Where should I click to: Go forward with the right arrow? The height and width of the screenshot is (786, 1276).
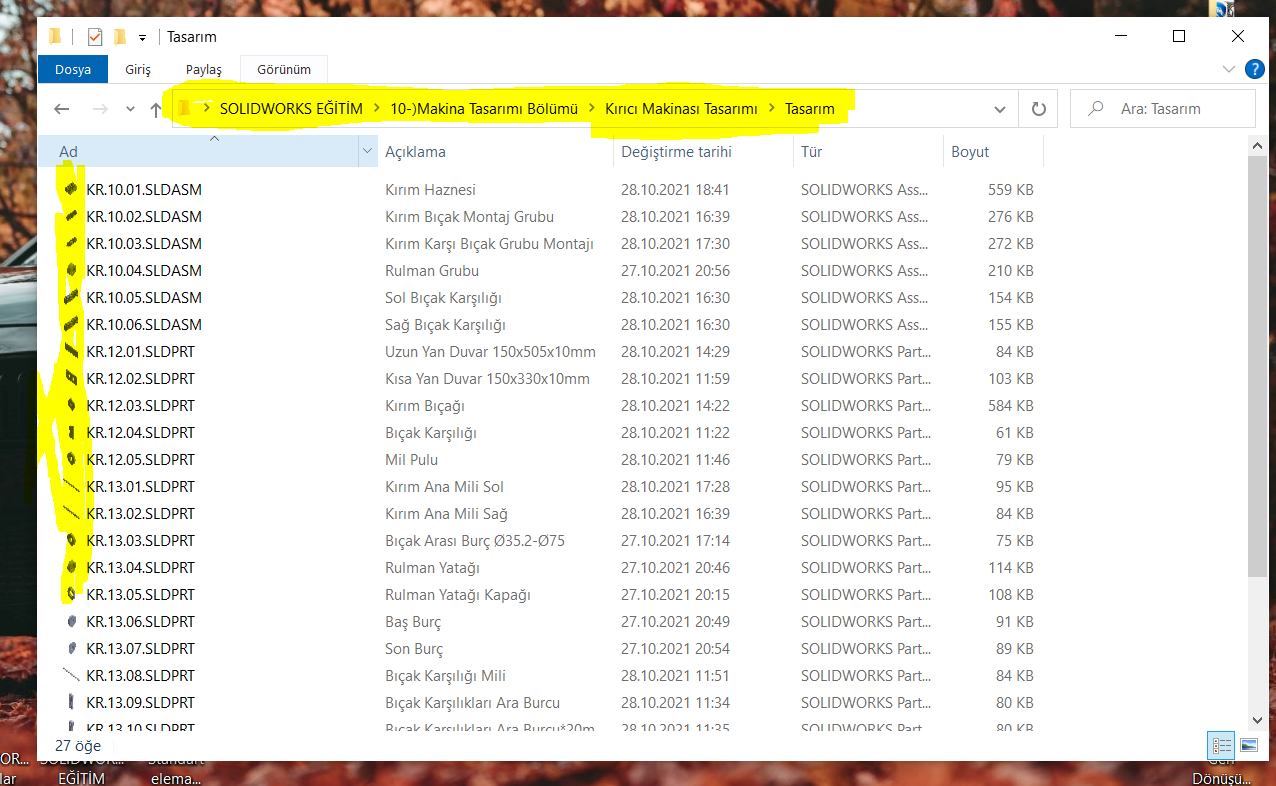click(x=99, y=109)
